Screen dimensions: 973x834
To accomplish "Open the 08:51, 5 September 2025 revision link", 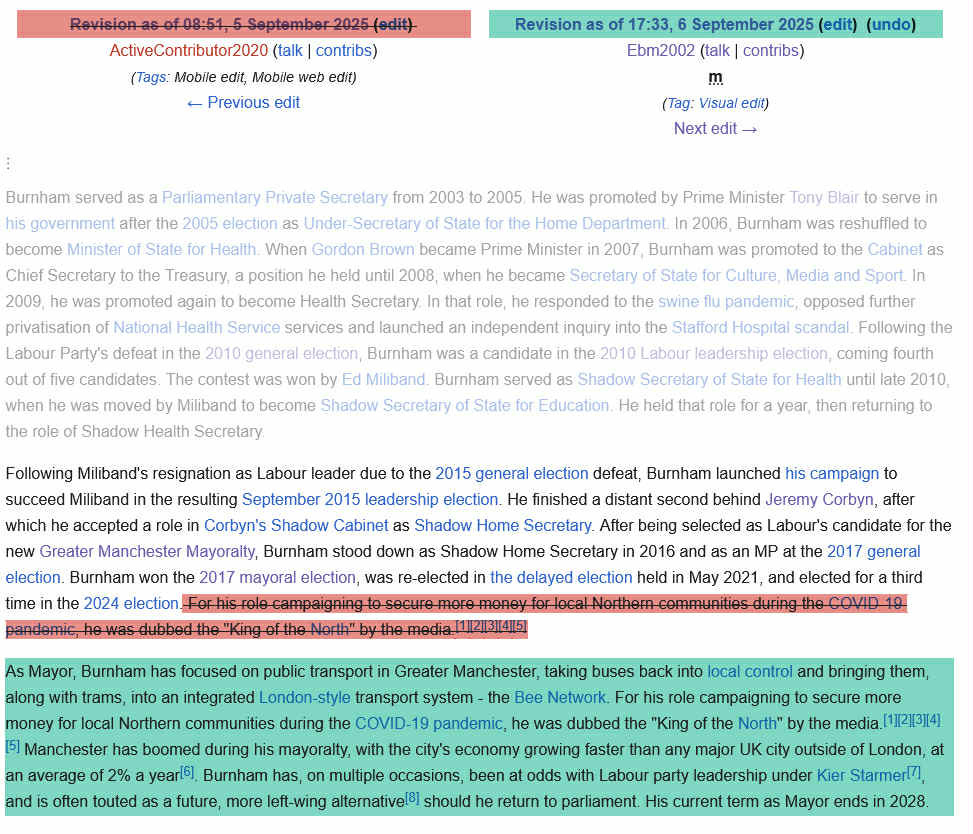I will click(x=219, y=24).
